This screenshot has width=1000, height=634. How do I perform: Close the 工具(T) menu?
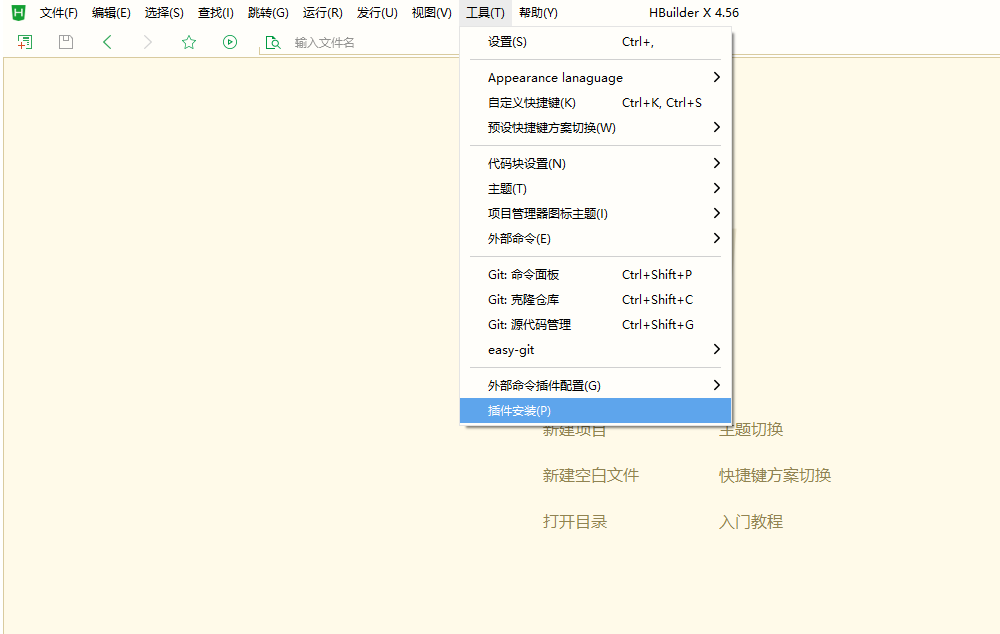[x=485, y=13]
